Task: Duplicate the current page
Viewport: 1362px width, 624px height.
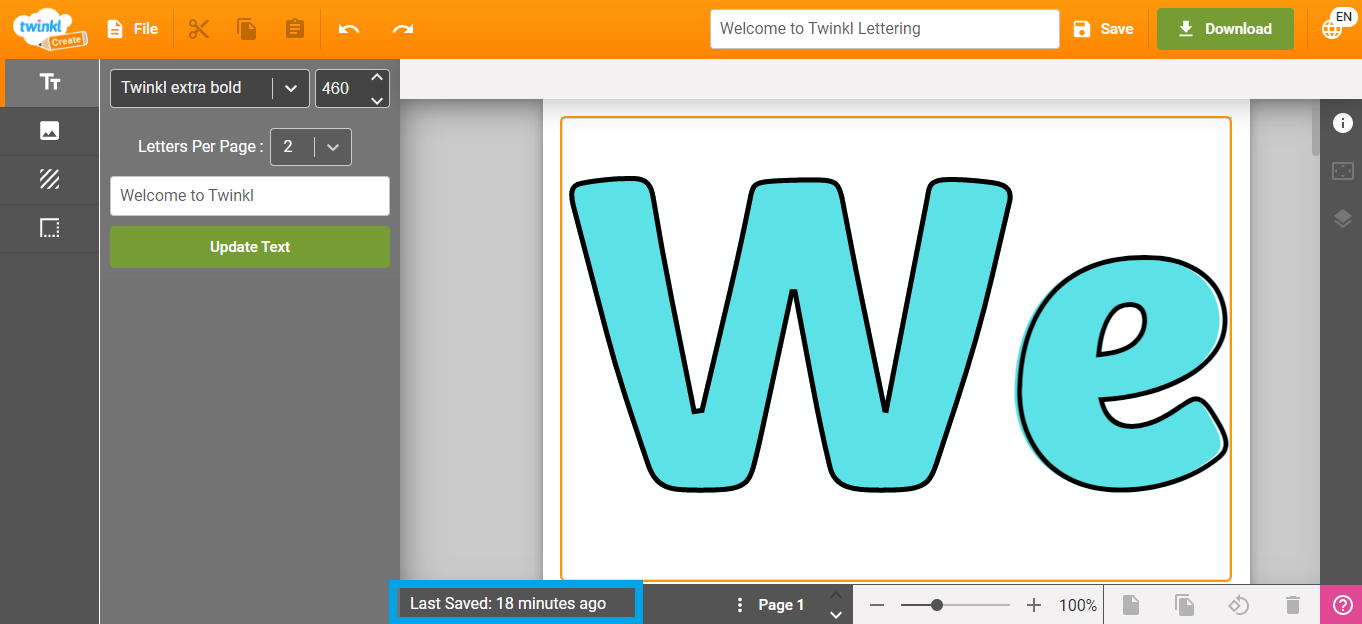Action: [x=1184, y=604]
